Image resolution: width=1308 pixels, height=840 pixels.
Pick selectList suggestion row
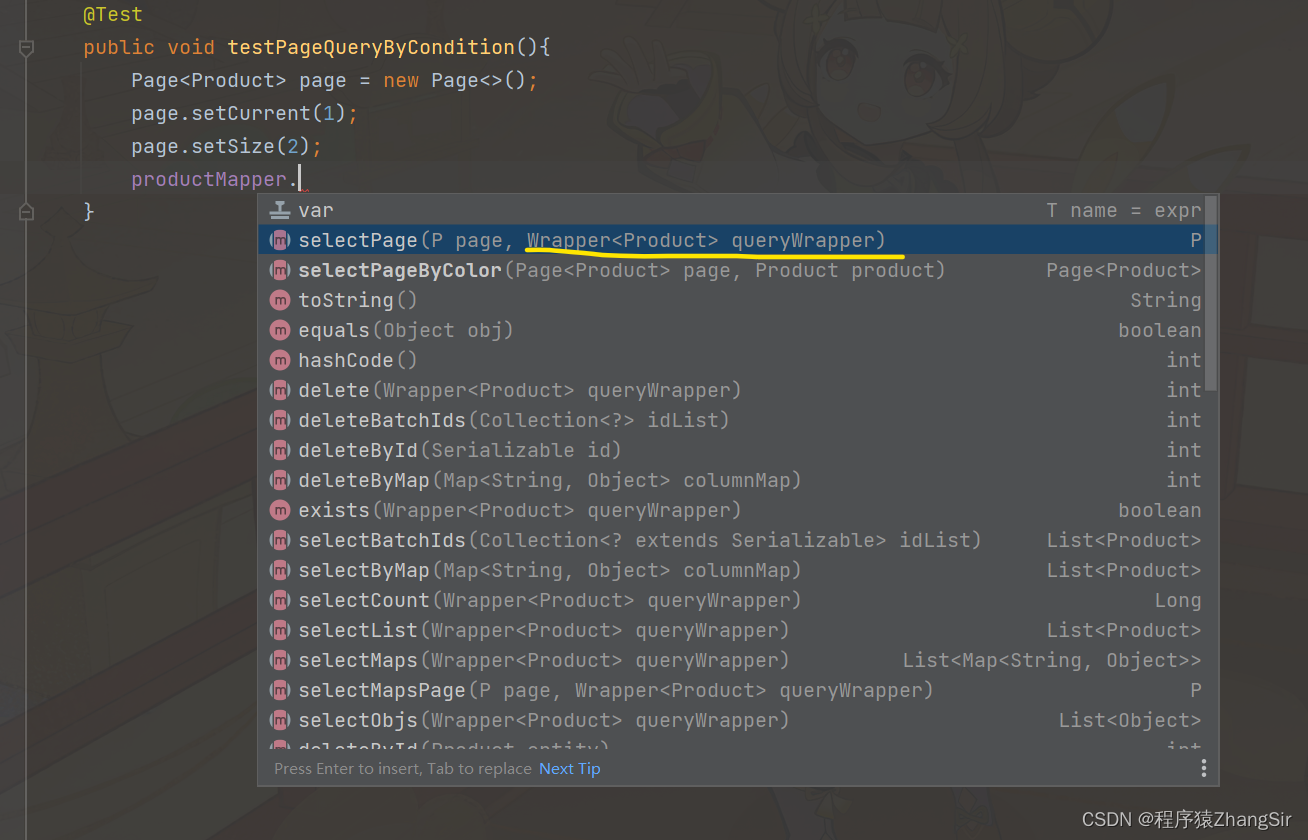pyautogui.click(x=731, y=630)
